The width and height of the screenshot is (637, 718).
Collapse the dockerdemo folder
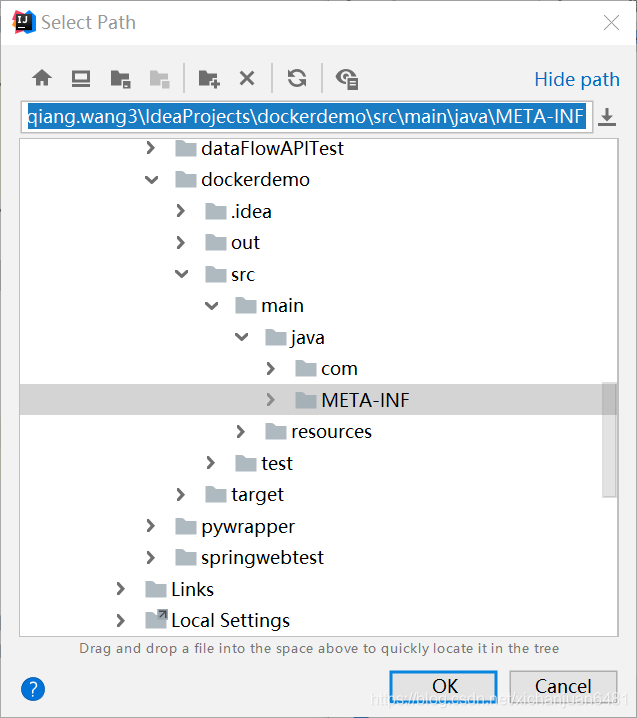point(151,180)
